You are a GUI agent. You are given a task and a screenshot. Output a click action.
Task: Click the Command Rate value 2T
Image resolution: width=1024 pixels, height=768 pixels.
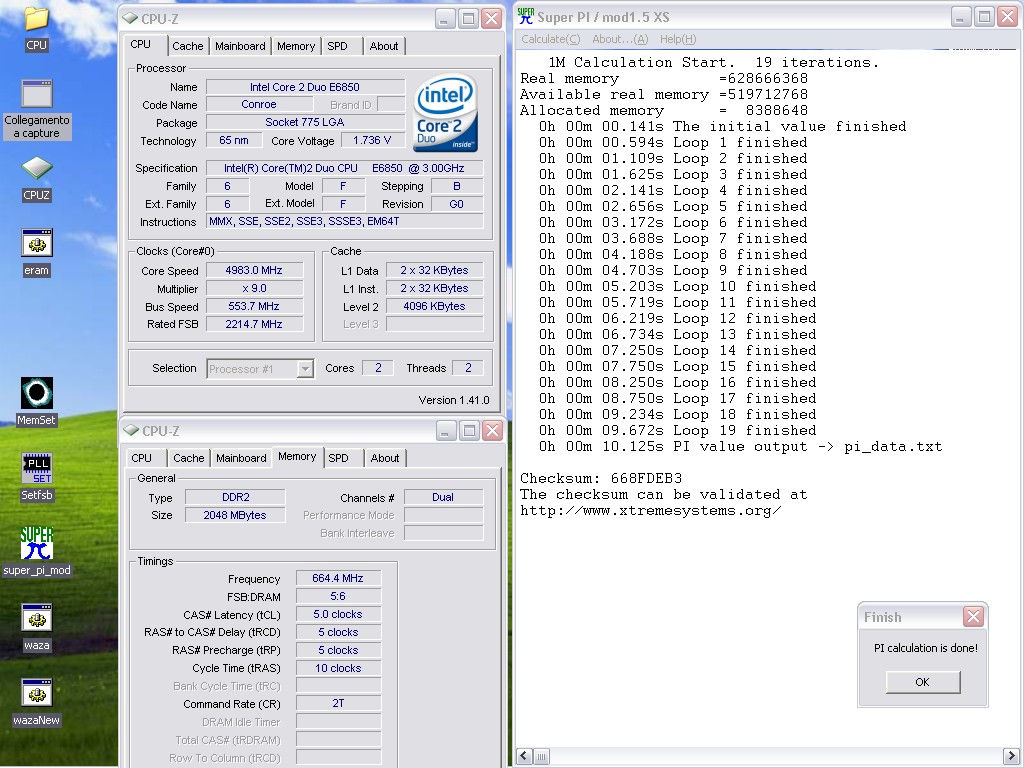(x=338, y=703)
